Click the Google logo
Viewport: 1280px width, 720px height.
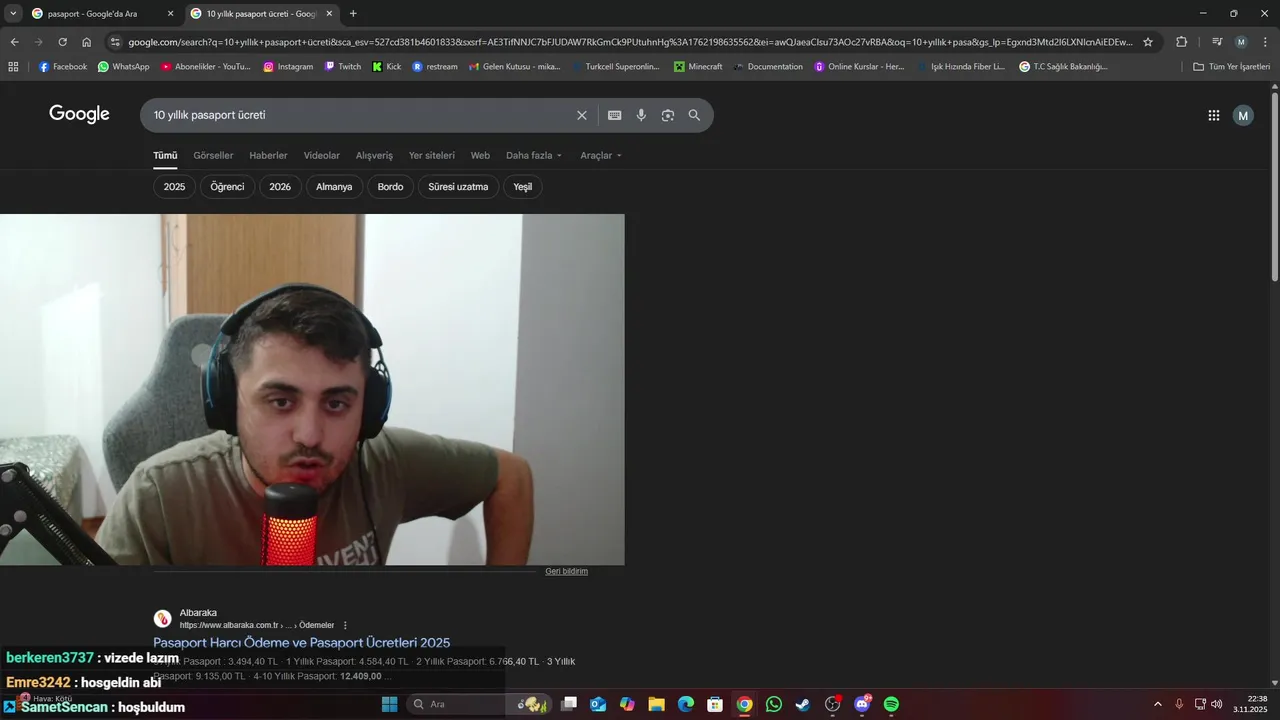tap(79, 114)
